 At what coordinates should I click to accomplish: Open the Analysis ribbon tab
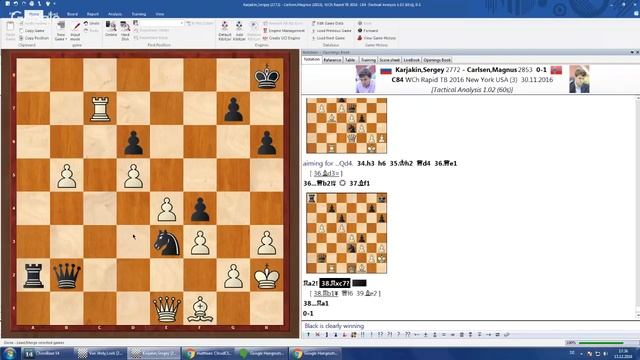(115, 14)
